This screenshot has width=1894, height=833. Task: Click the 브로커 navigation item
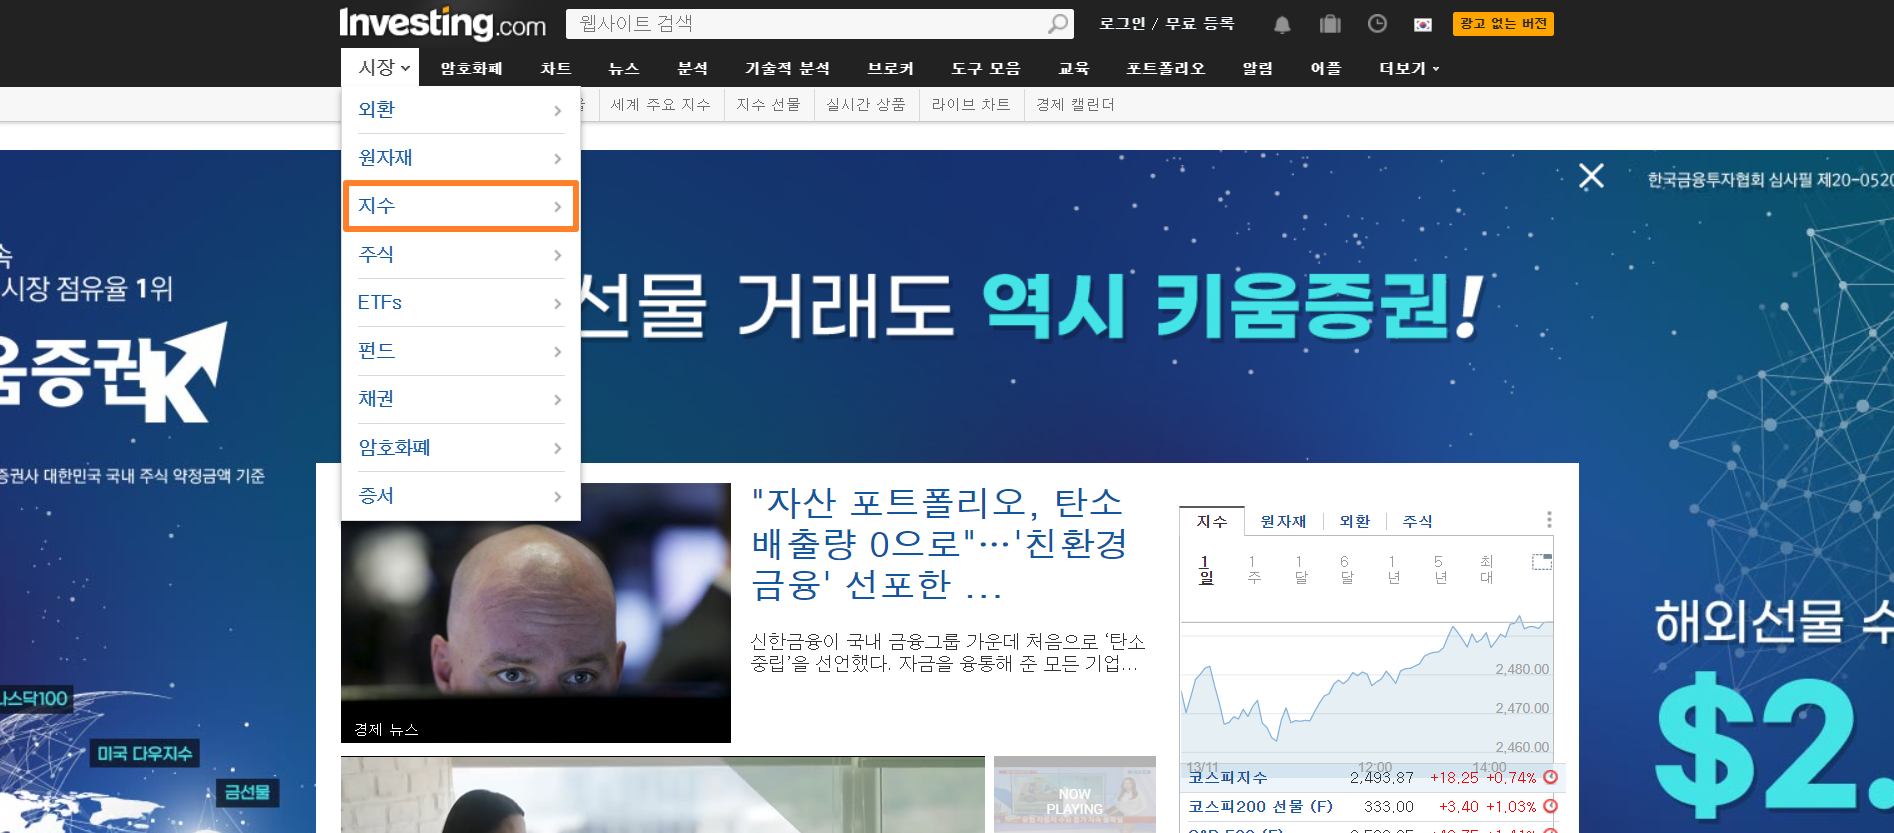[890, 68]
